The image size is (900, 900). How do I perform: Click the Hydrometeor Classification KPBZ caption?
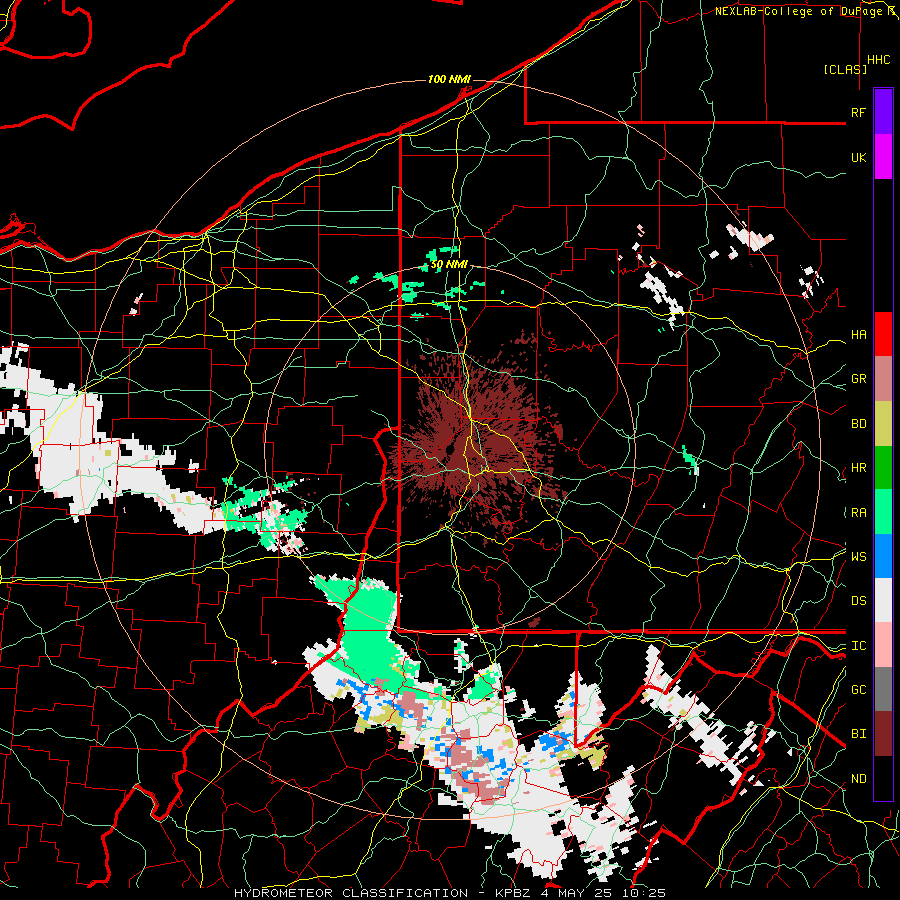(450, 893)
